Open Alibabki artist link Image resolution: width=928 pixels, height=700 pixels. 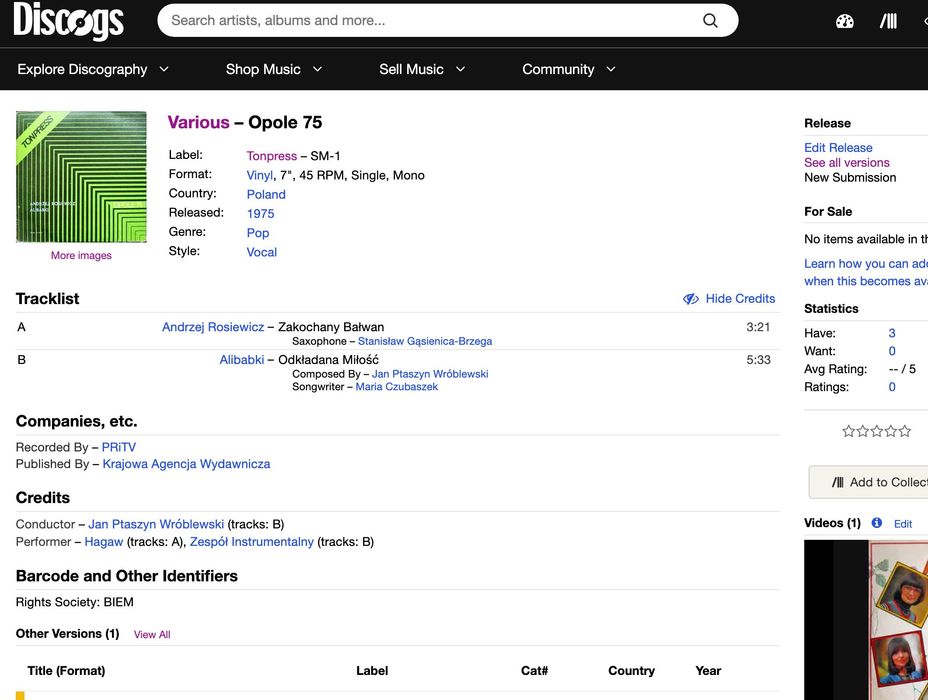(242, 360)
